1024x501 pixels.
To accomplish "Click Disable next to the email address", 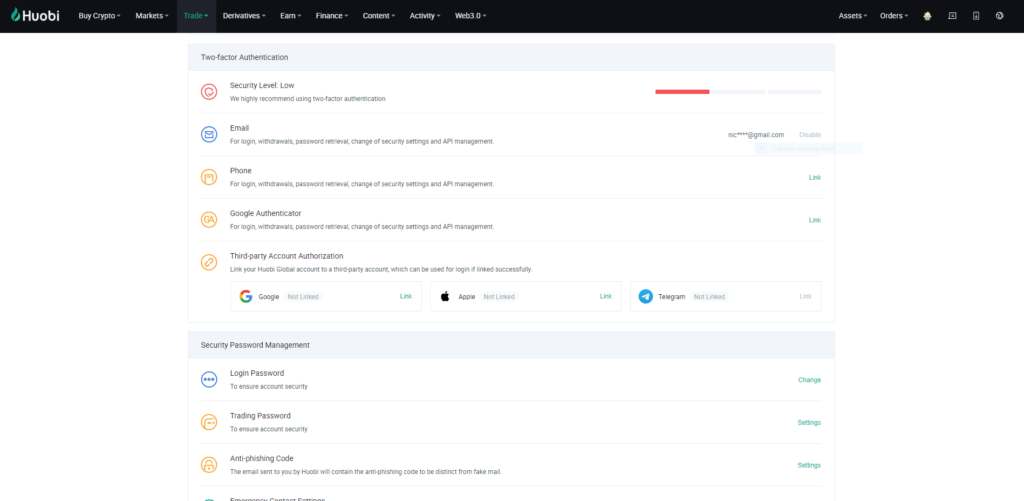I will click(x=810, y=135).
